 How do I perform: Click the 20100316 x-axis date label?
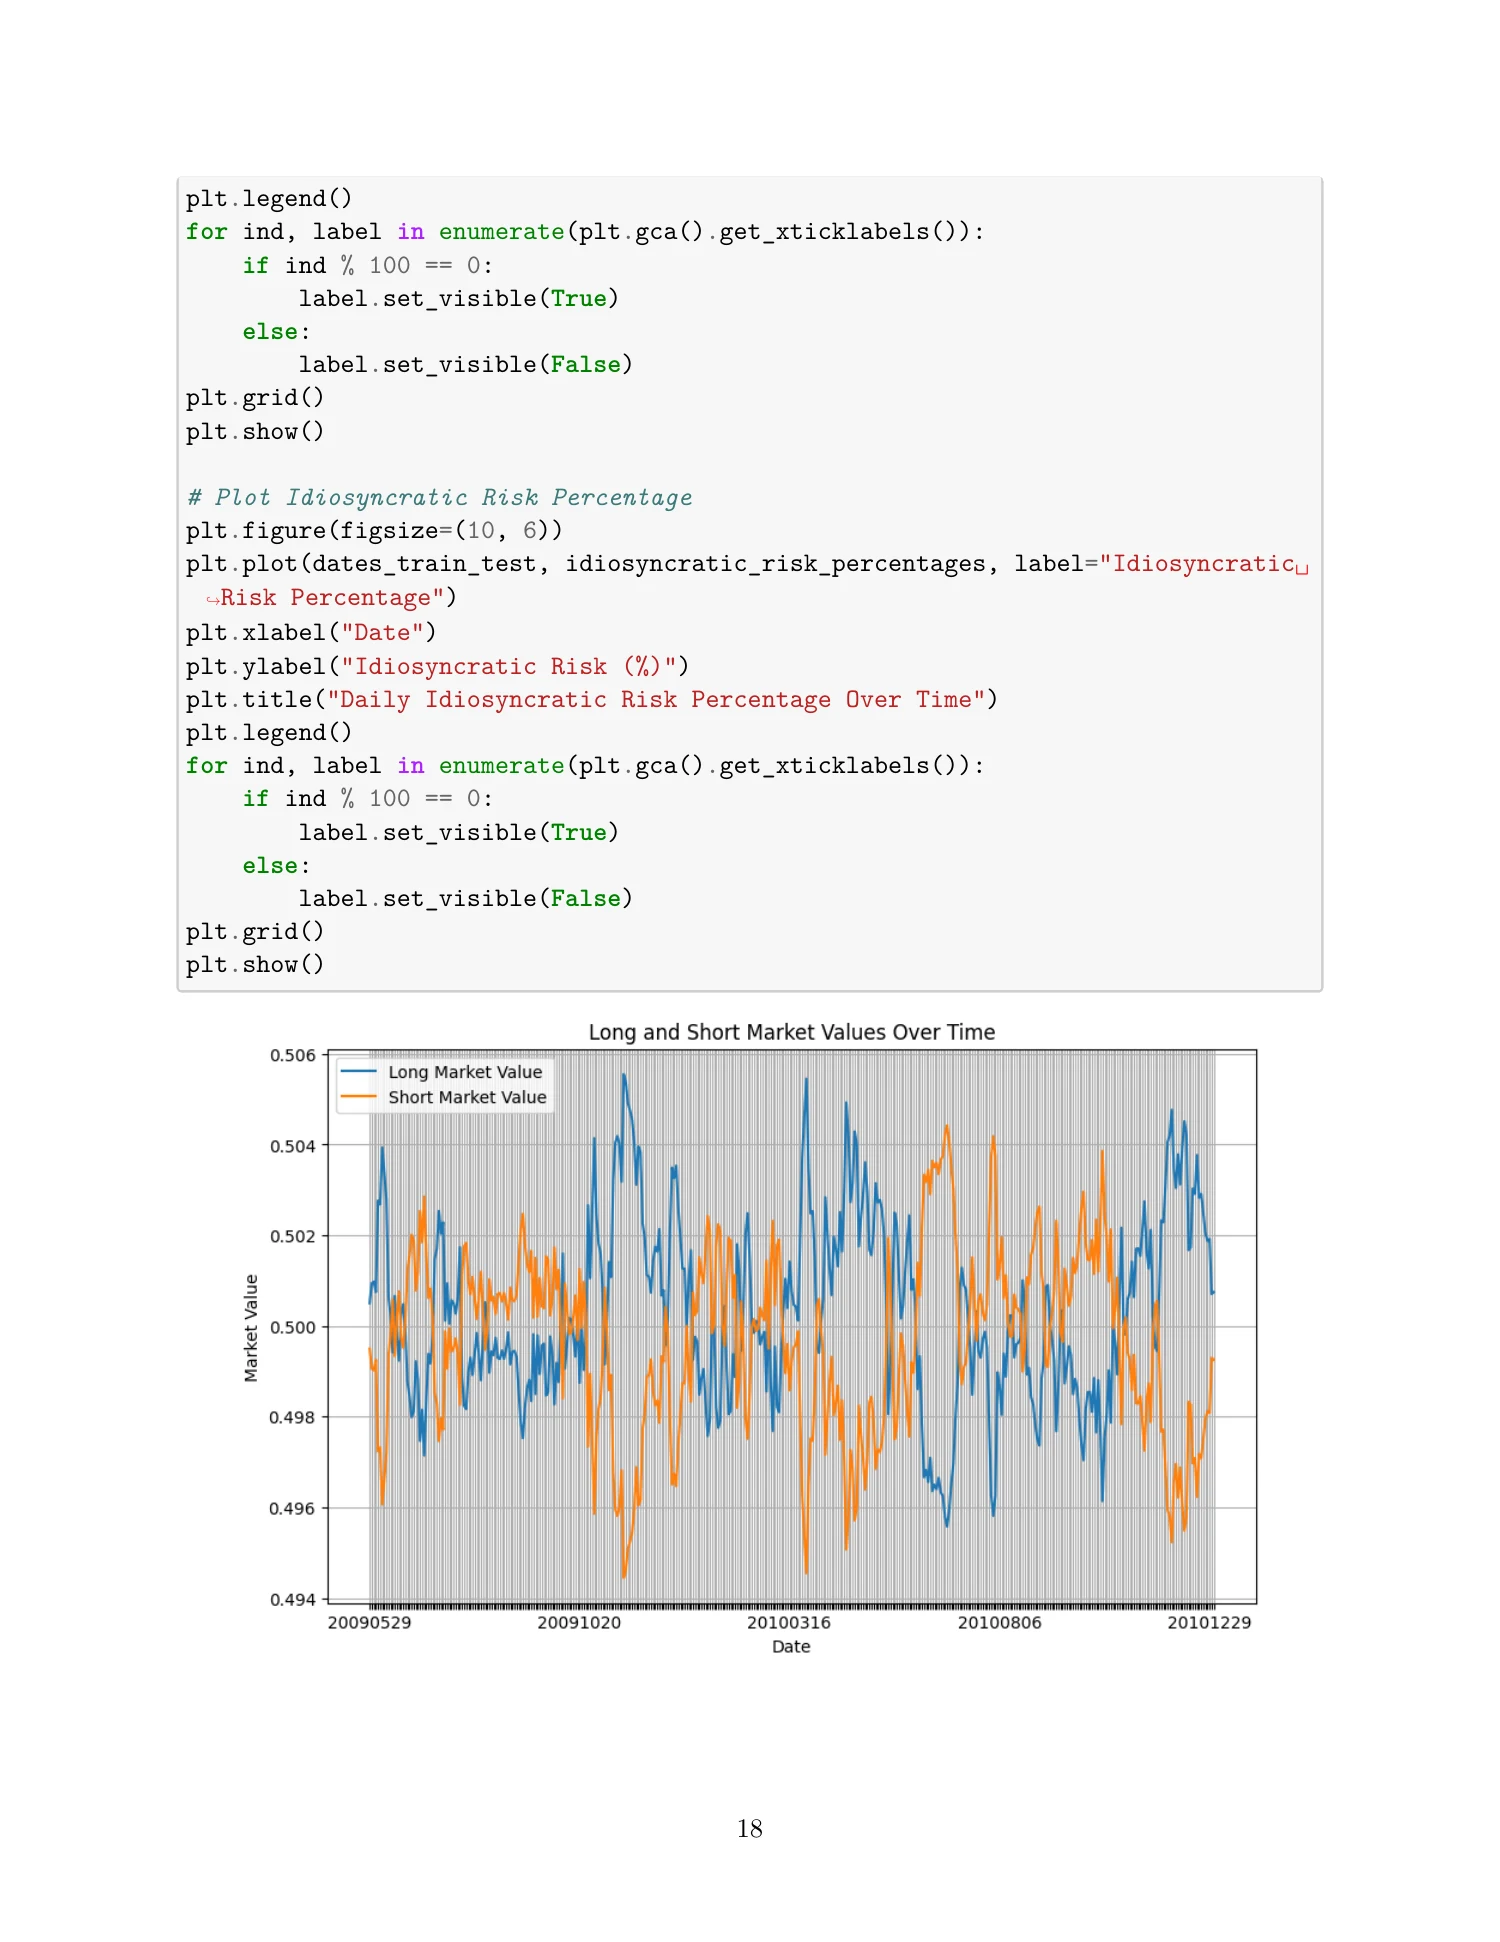pyautogui.click(x=789, y=1622)
